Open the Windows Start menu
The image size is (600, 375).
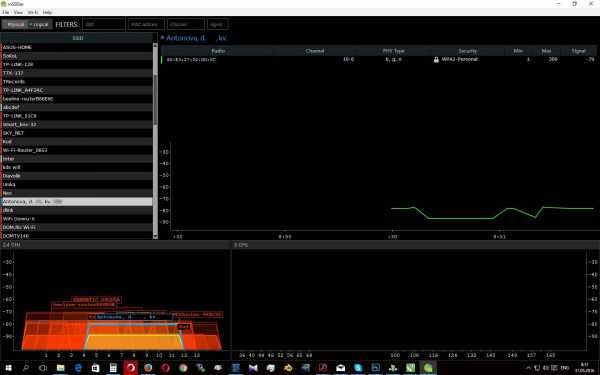click(8, 368)
